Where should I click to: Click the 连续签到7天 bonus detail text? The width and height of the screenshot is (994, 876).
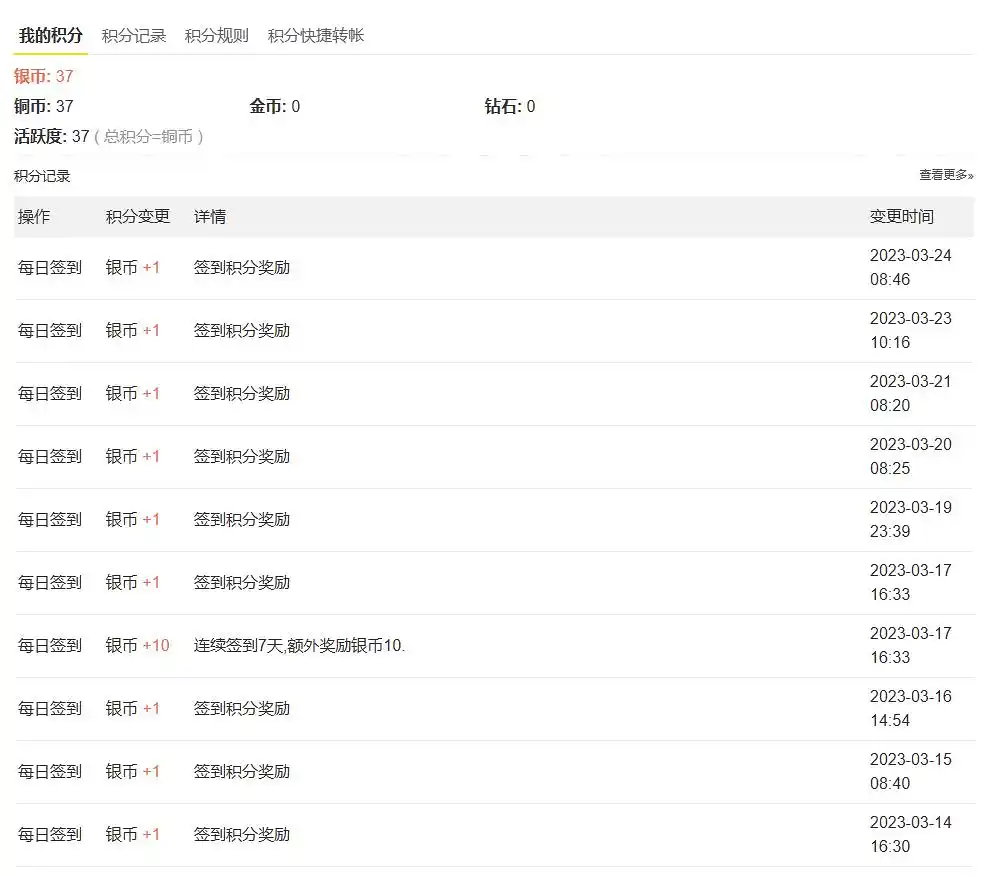point(300,646)
